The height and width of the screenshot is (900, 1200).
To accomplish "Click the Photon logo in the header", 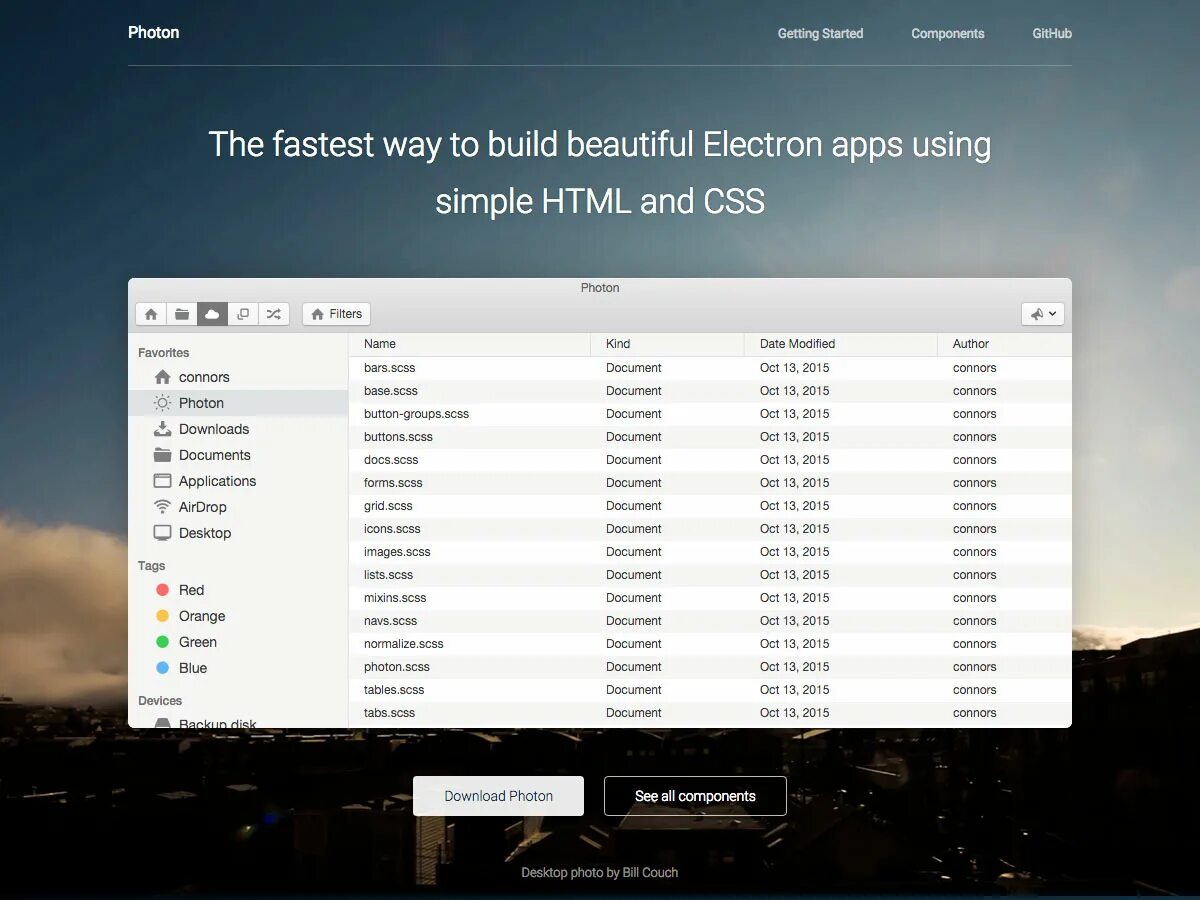I will coord(154,32).
